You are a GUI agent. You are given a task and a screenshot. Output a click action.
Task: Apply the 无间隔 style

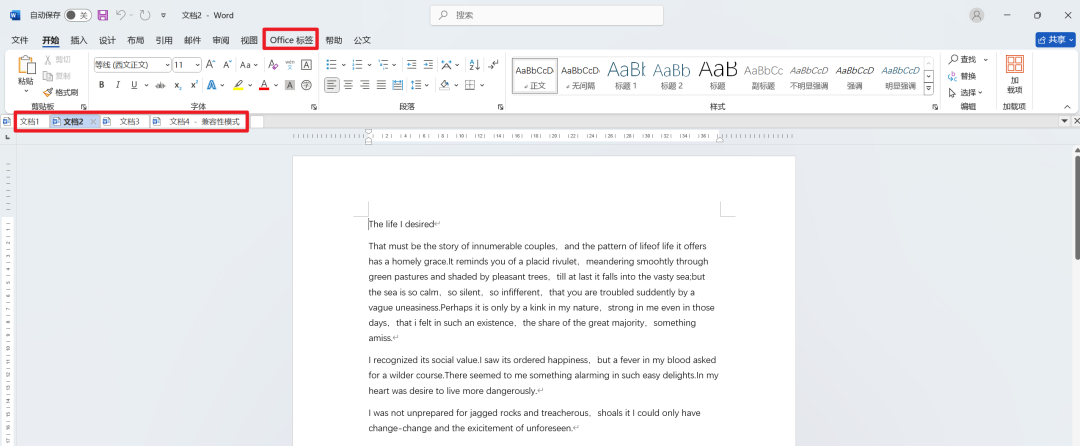point(580,76)
